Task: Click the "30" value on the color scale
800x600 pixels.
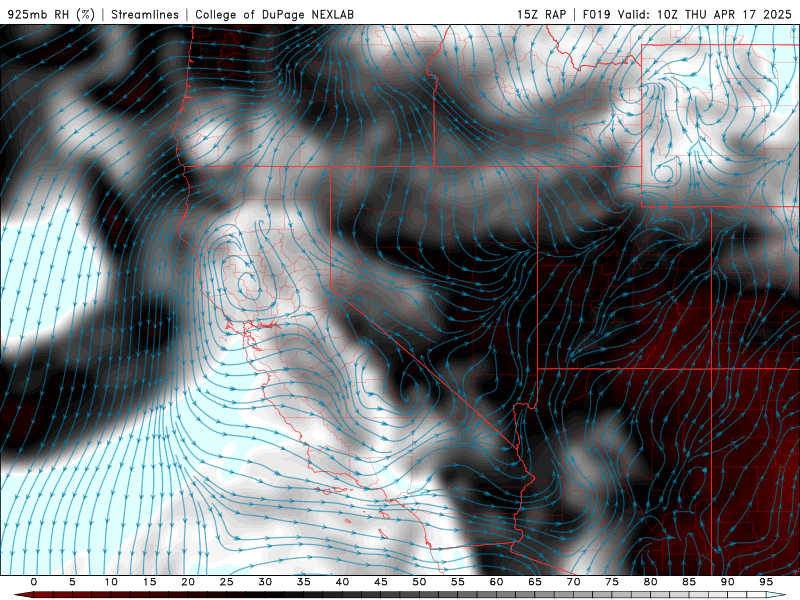Action: (x=265, y=582)
